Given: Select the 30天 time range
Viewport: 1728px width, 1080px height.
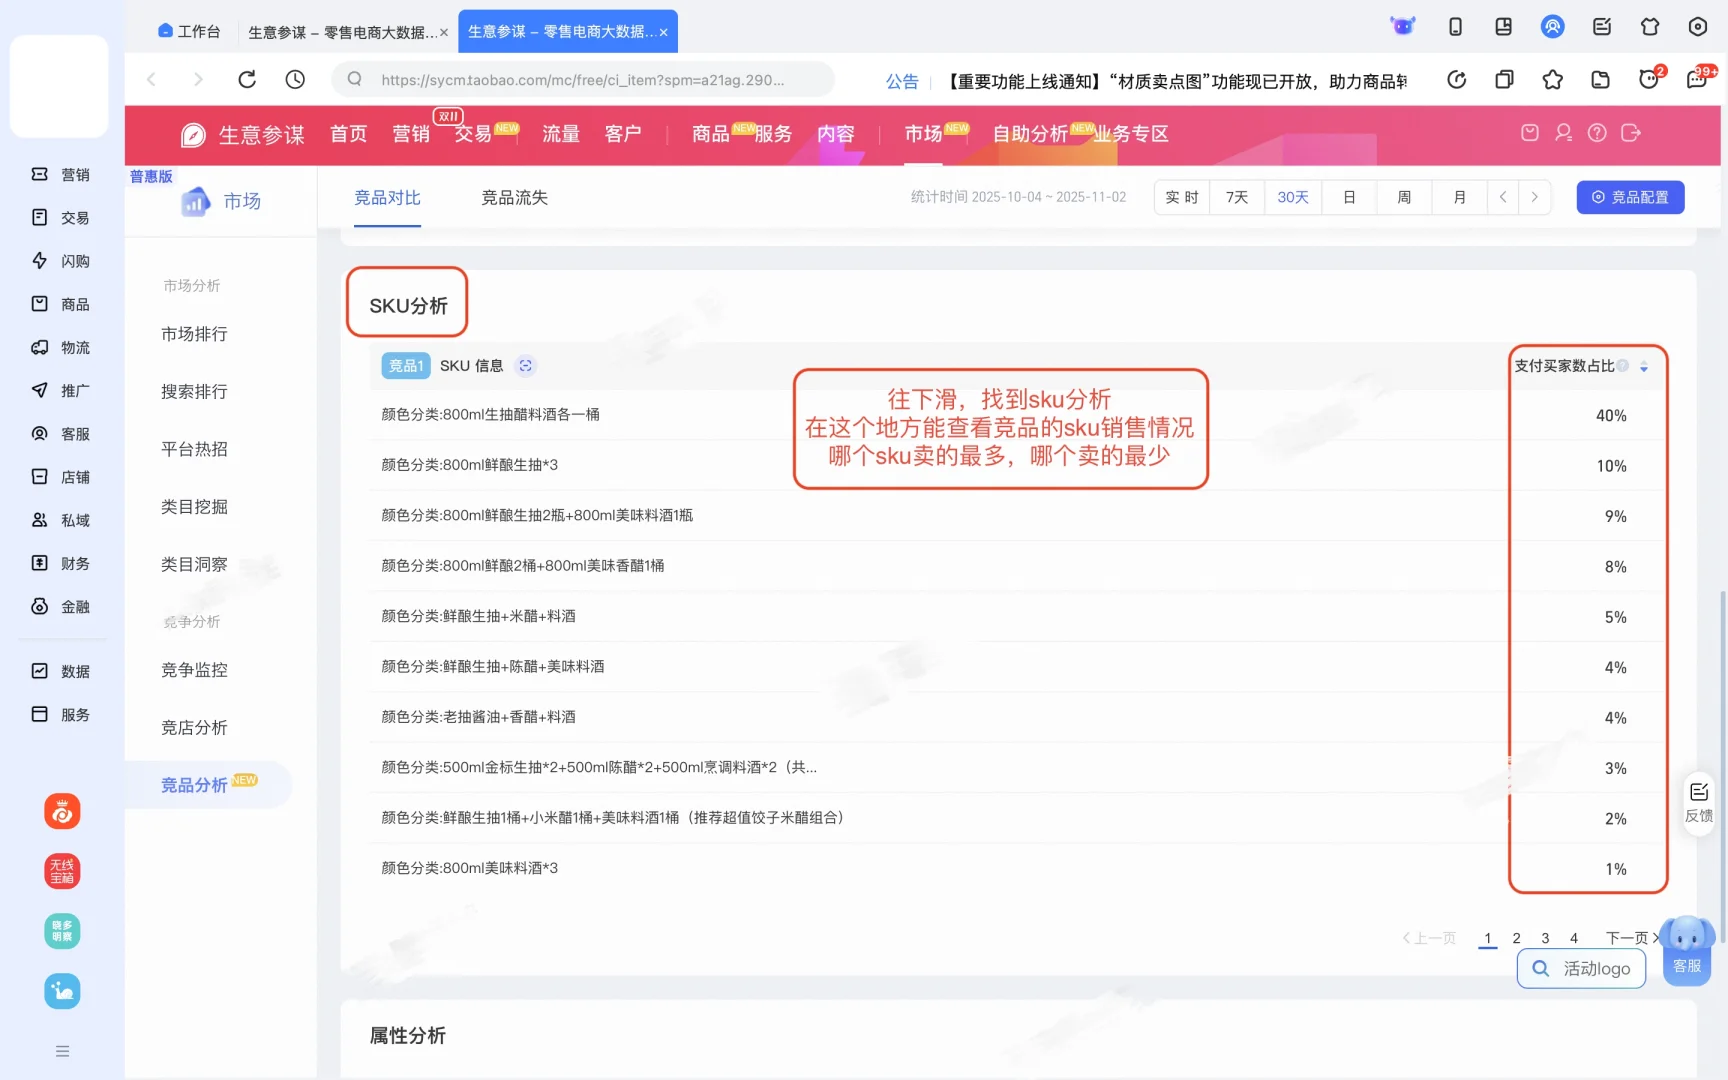Looking at the screenshot, I should tap(1293, 198).
